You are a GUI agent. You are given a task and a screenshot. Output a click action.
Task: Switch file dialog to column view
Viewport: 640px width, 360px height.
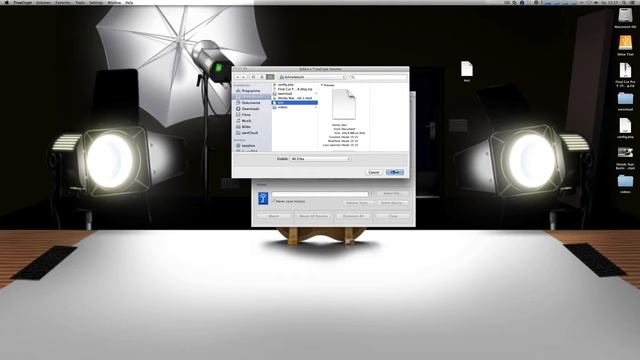270,77
